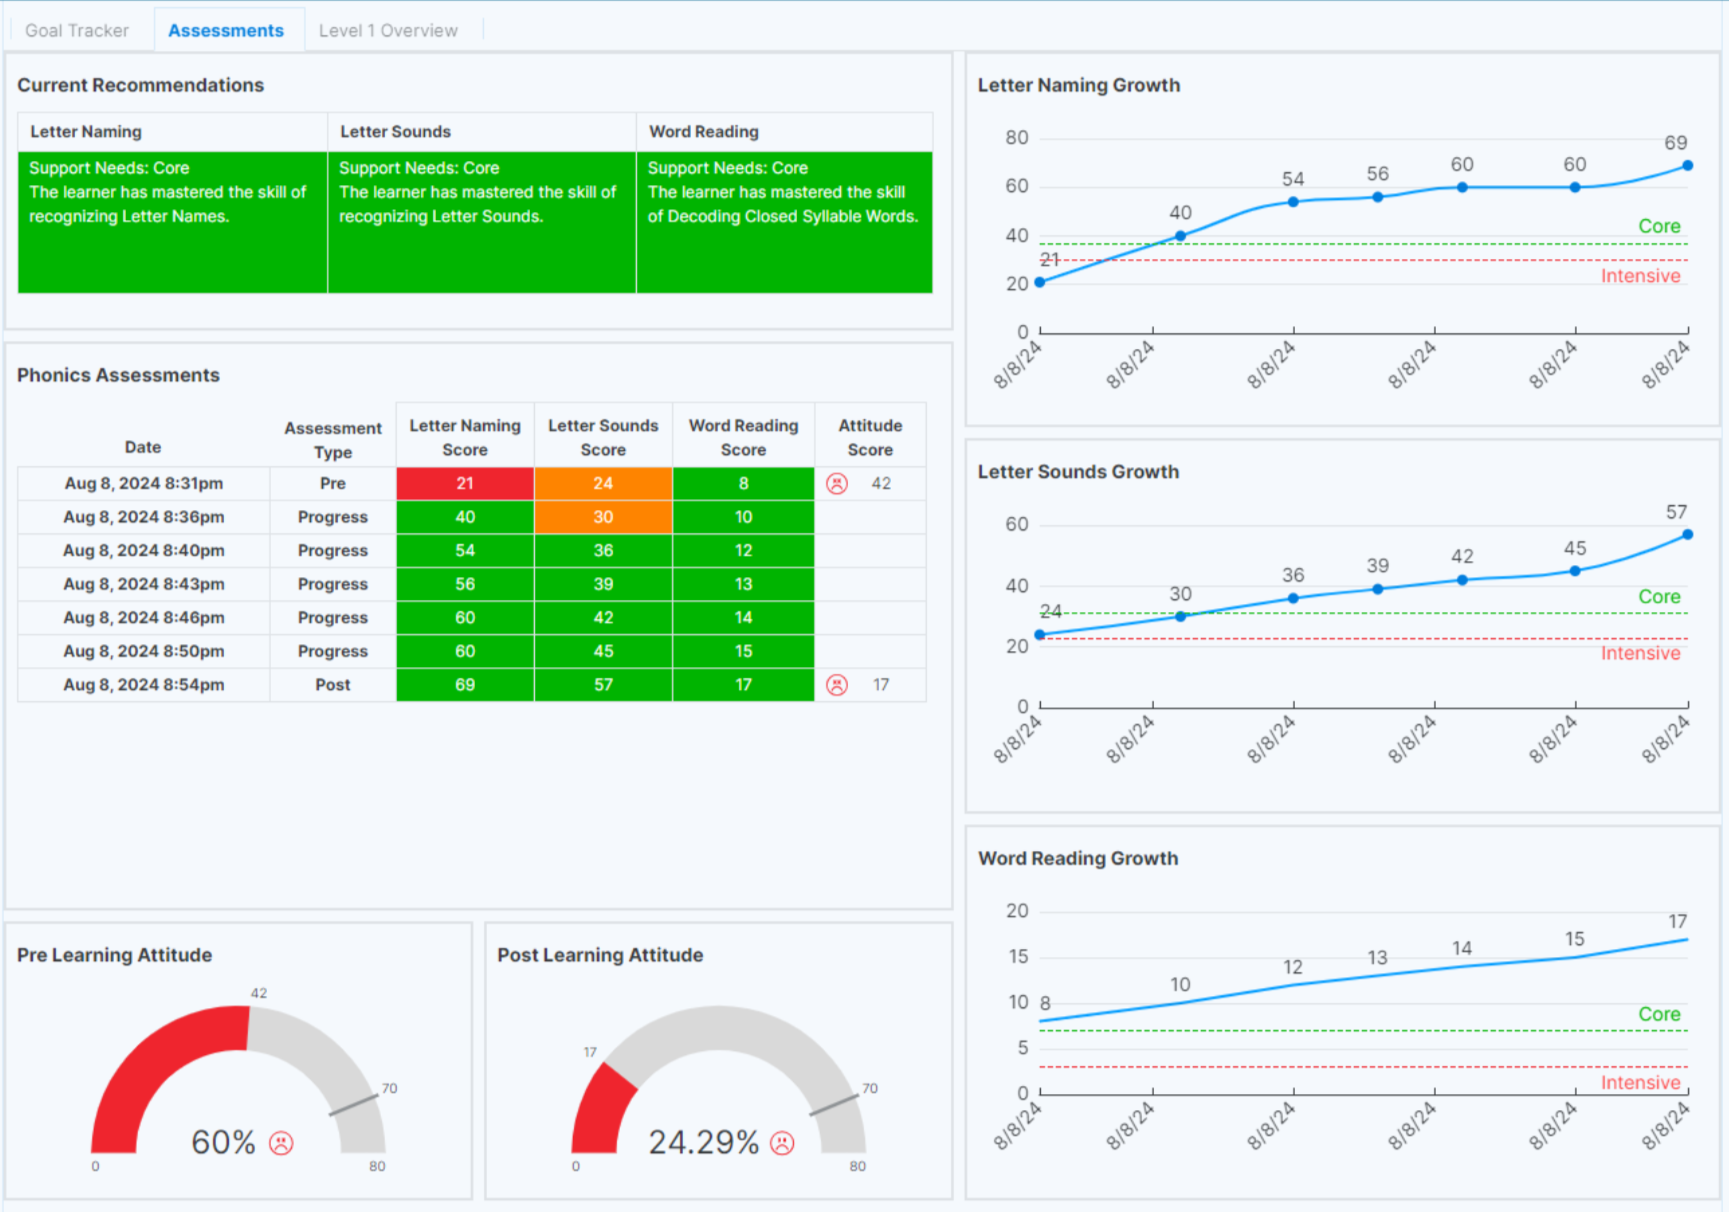Open the Level 1 Overview tab

point(388,31)
